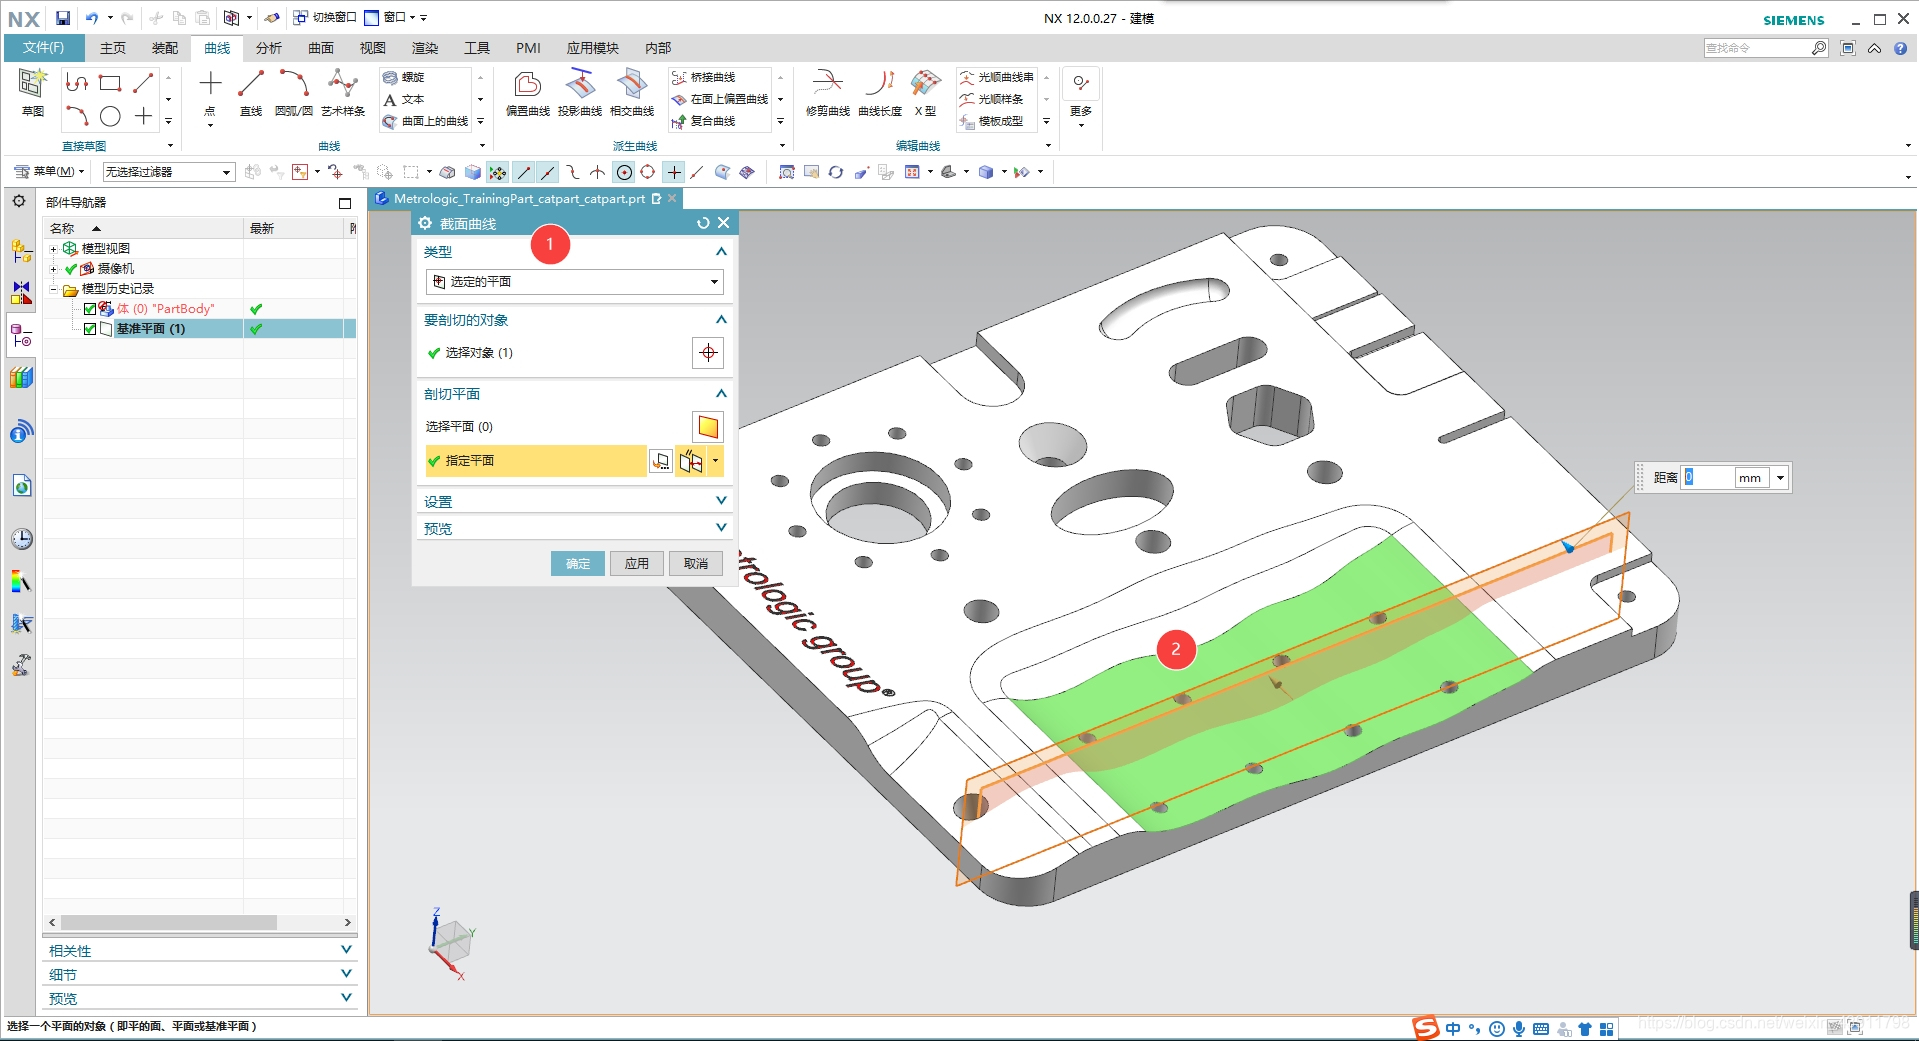Open the X-Form (X 型) tool
Screen dimensions: 1919x1041
tap(926, 93)
